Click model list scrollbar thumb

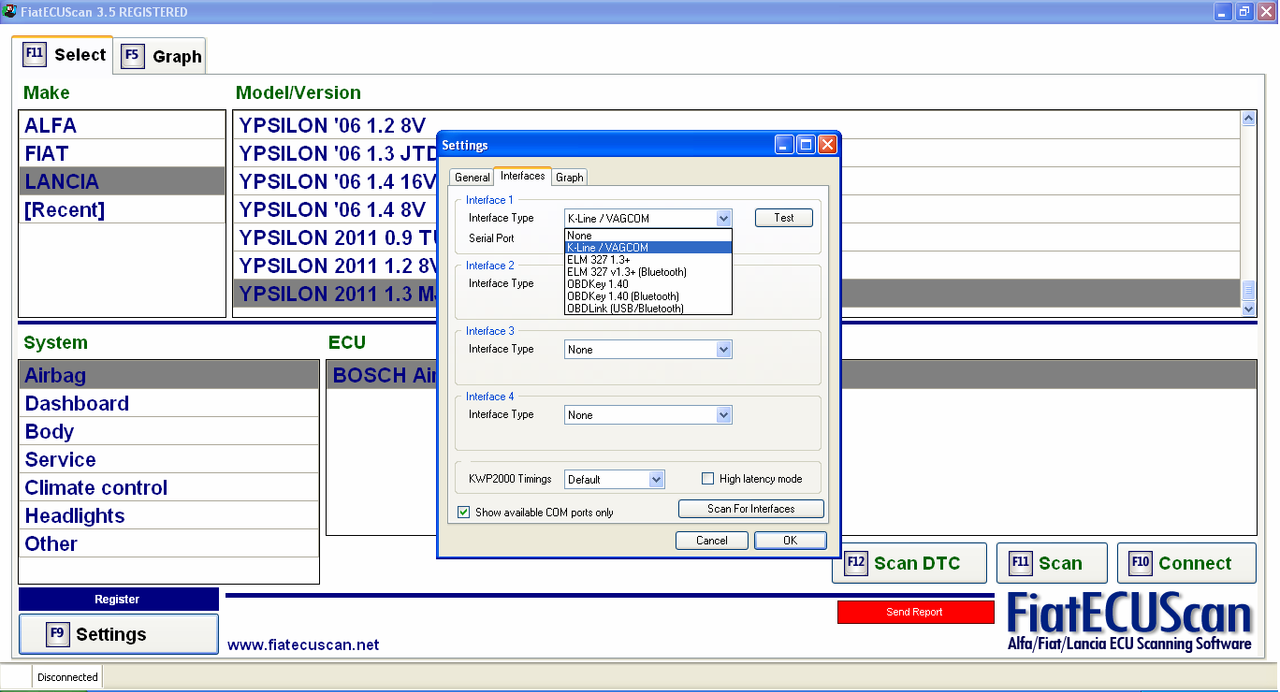[1248, 291]
